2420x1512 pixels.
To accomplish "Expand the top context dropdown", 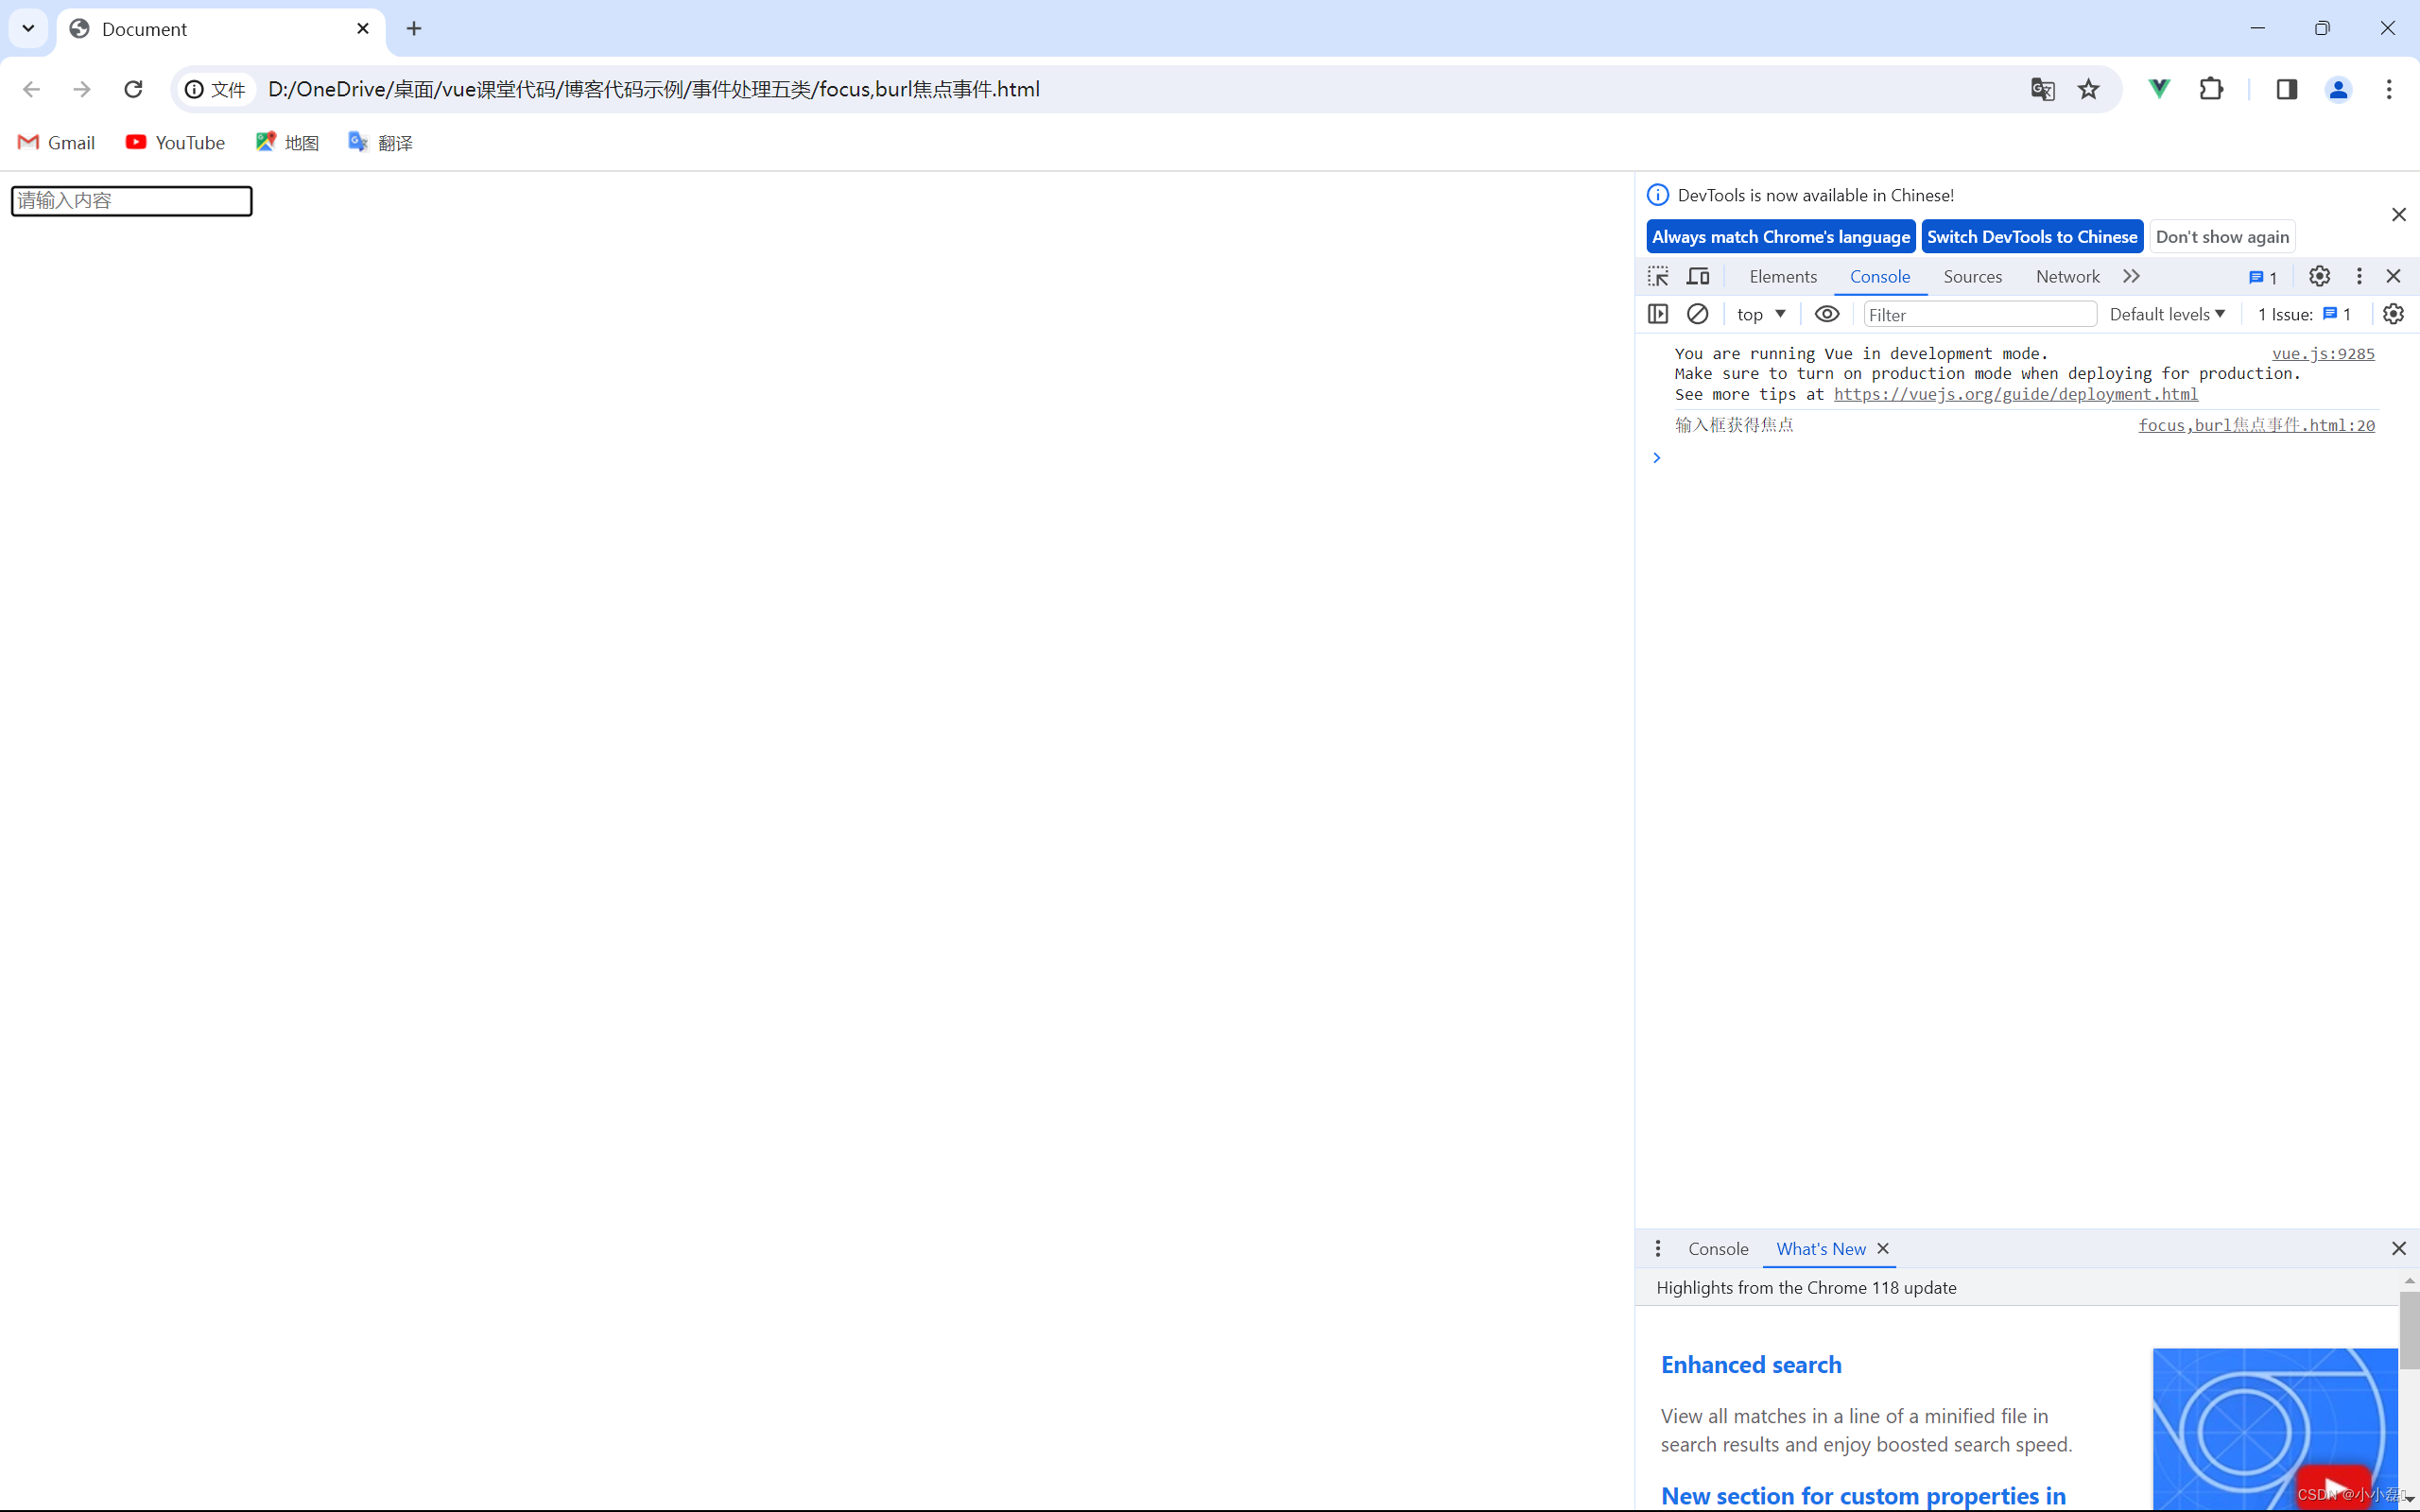I will 1761,314.
